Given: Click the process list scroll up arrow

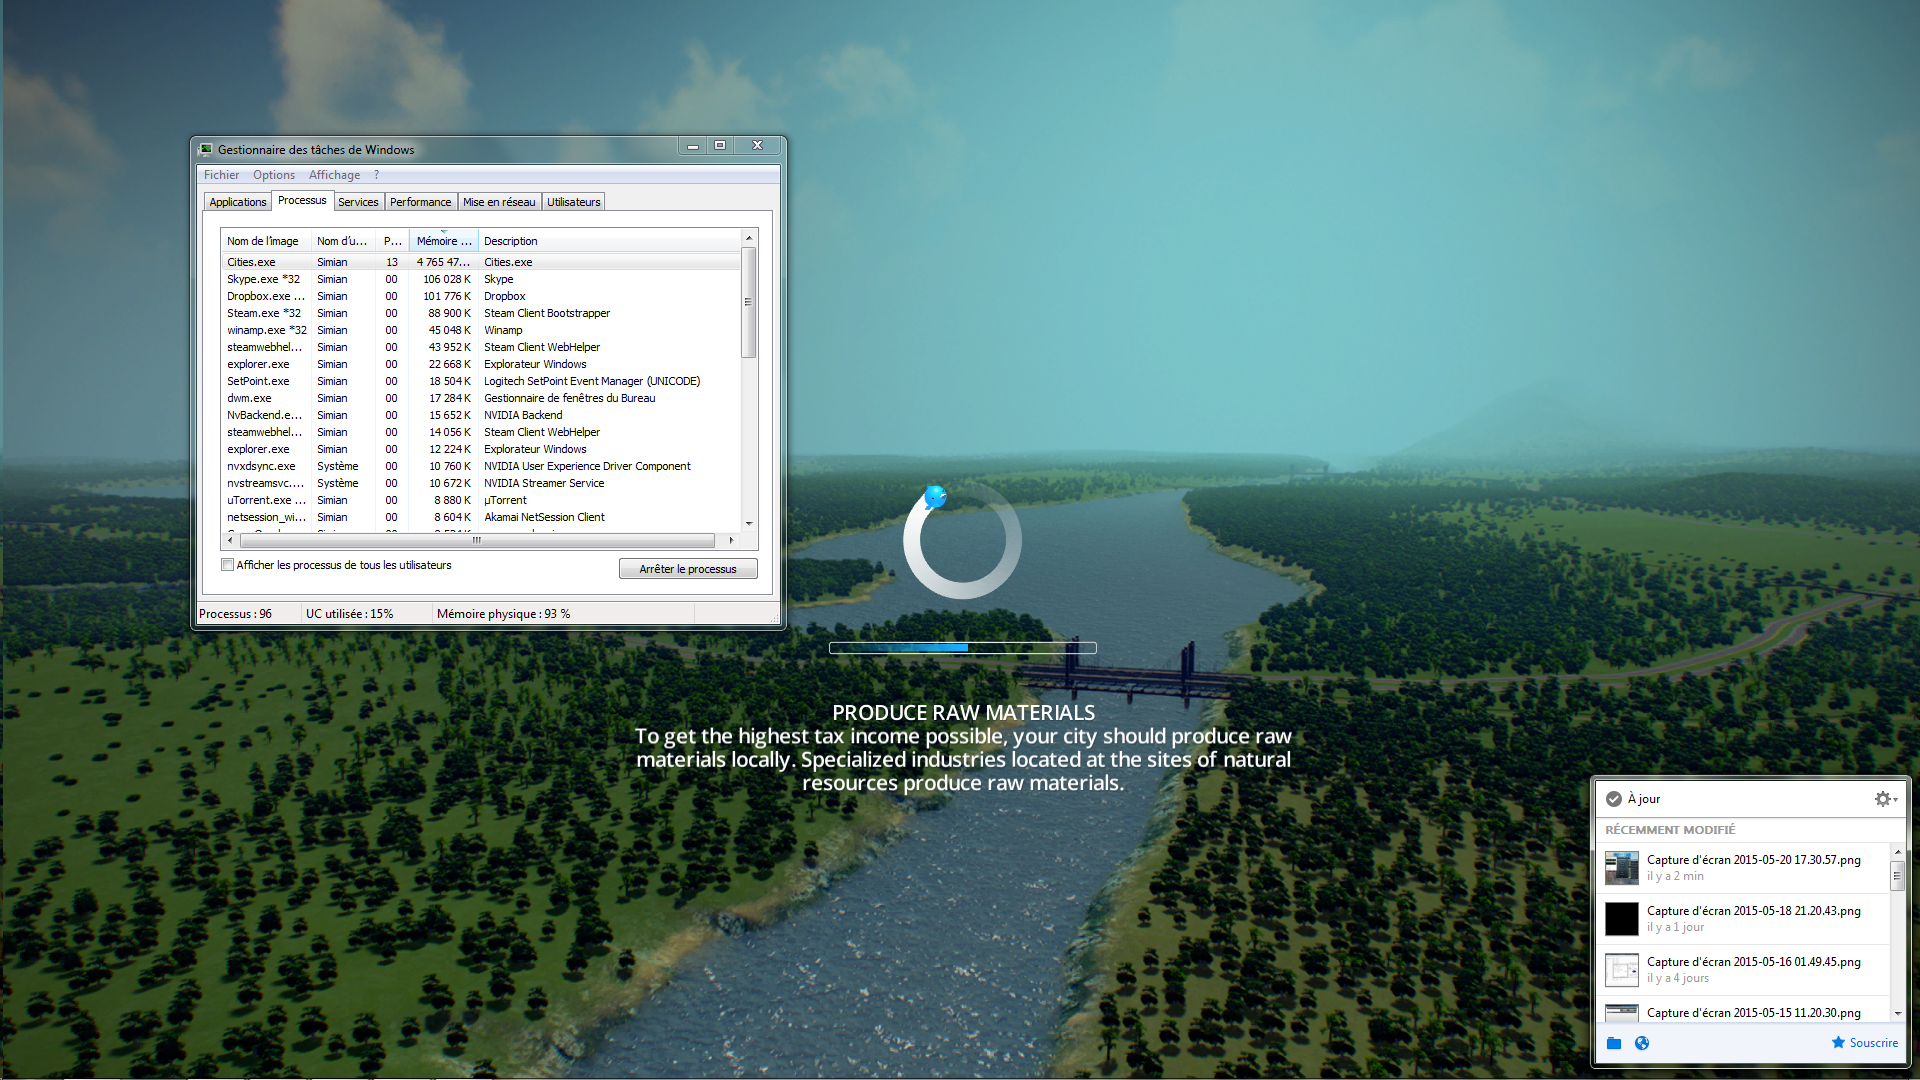Looking at the screenshot, I should point(749,238).
